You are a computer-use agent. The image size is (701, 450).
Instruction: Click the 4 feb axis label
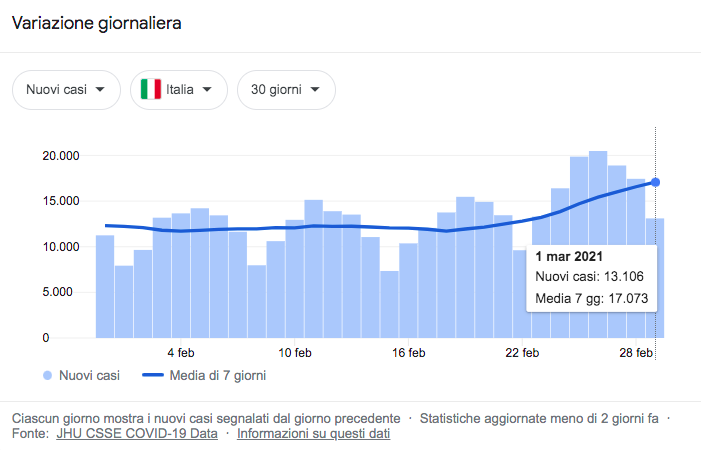(181, 353)
